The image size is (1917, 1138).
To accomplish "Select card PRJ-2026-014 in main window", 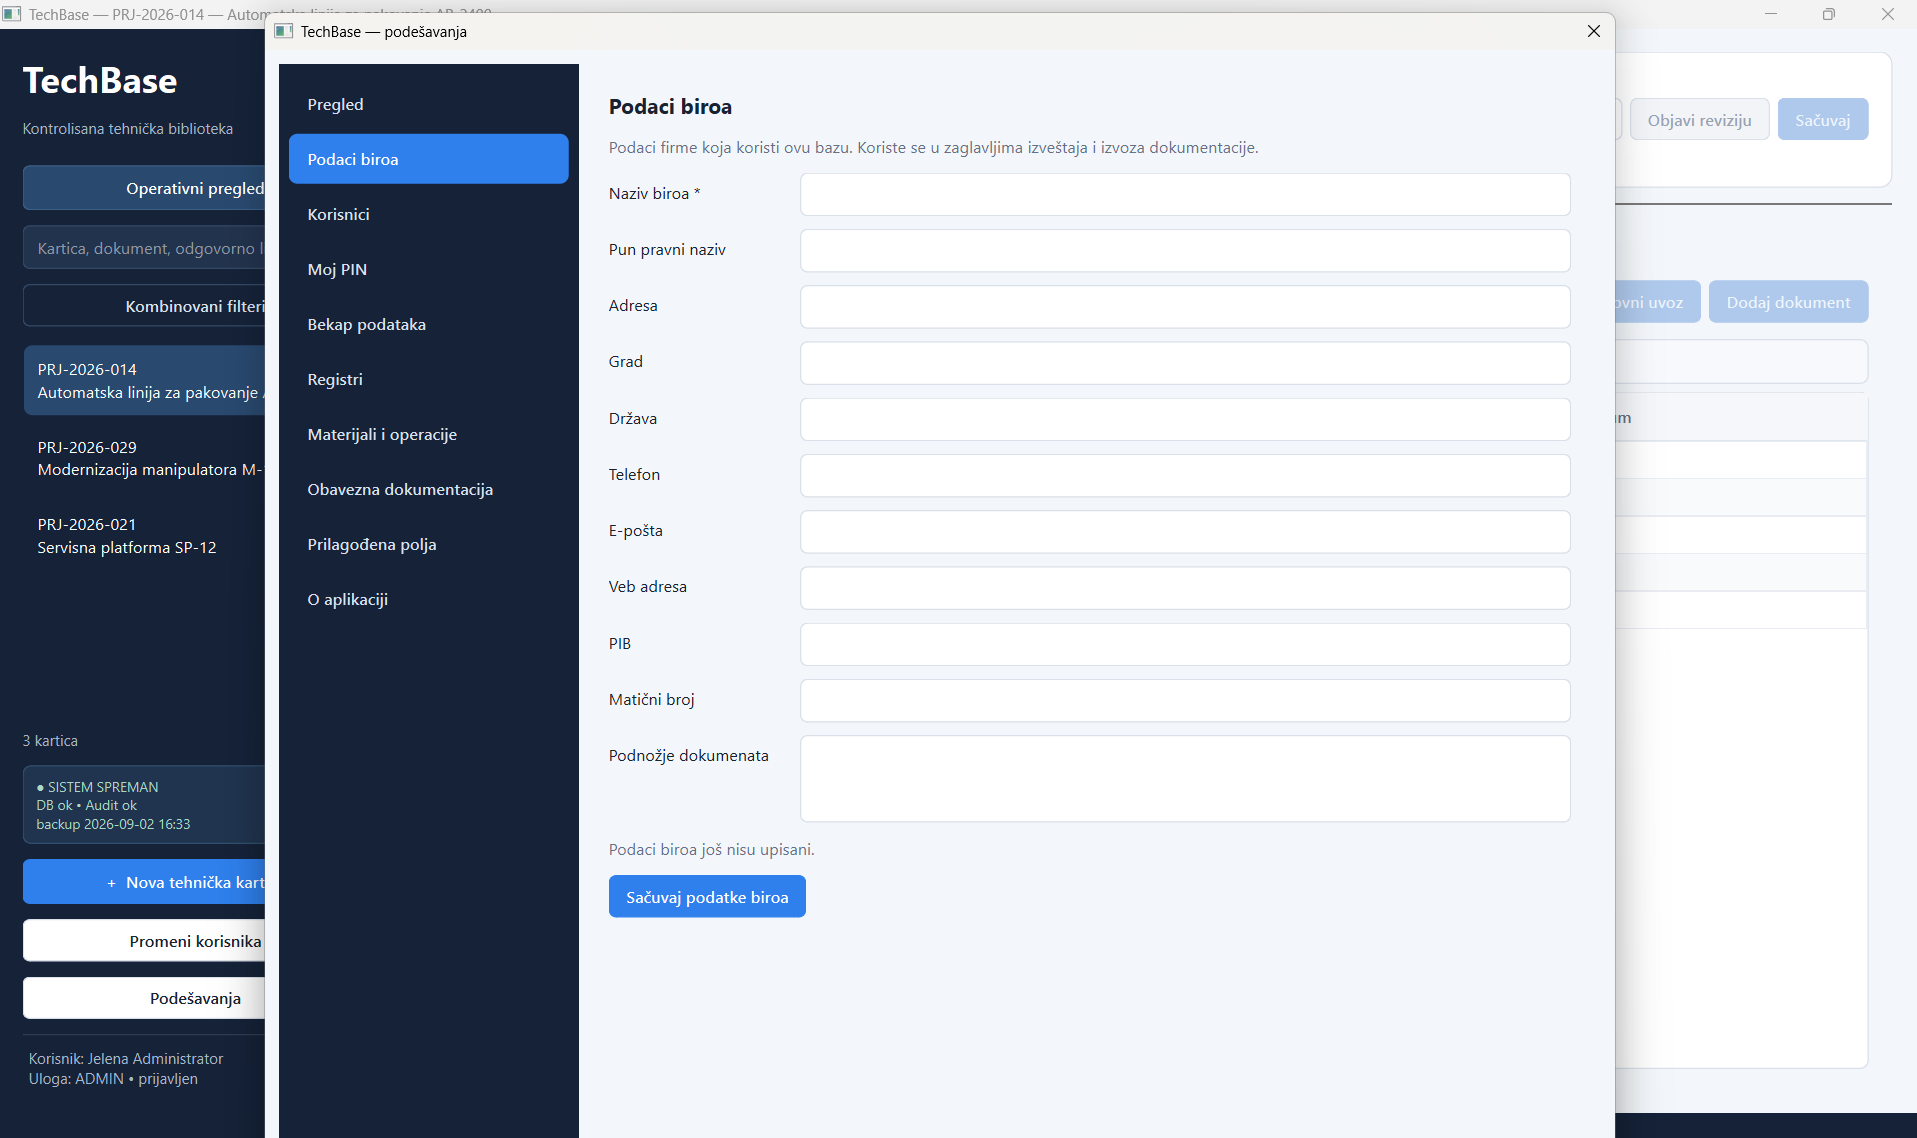I will [144, 381].
